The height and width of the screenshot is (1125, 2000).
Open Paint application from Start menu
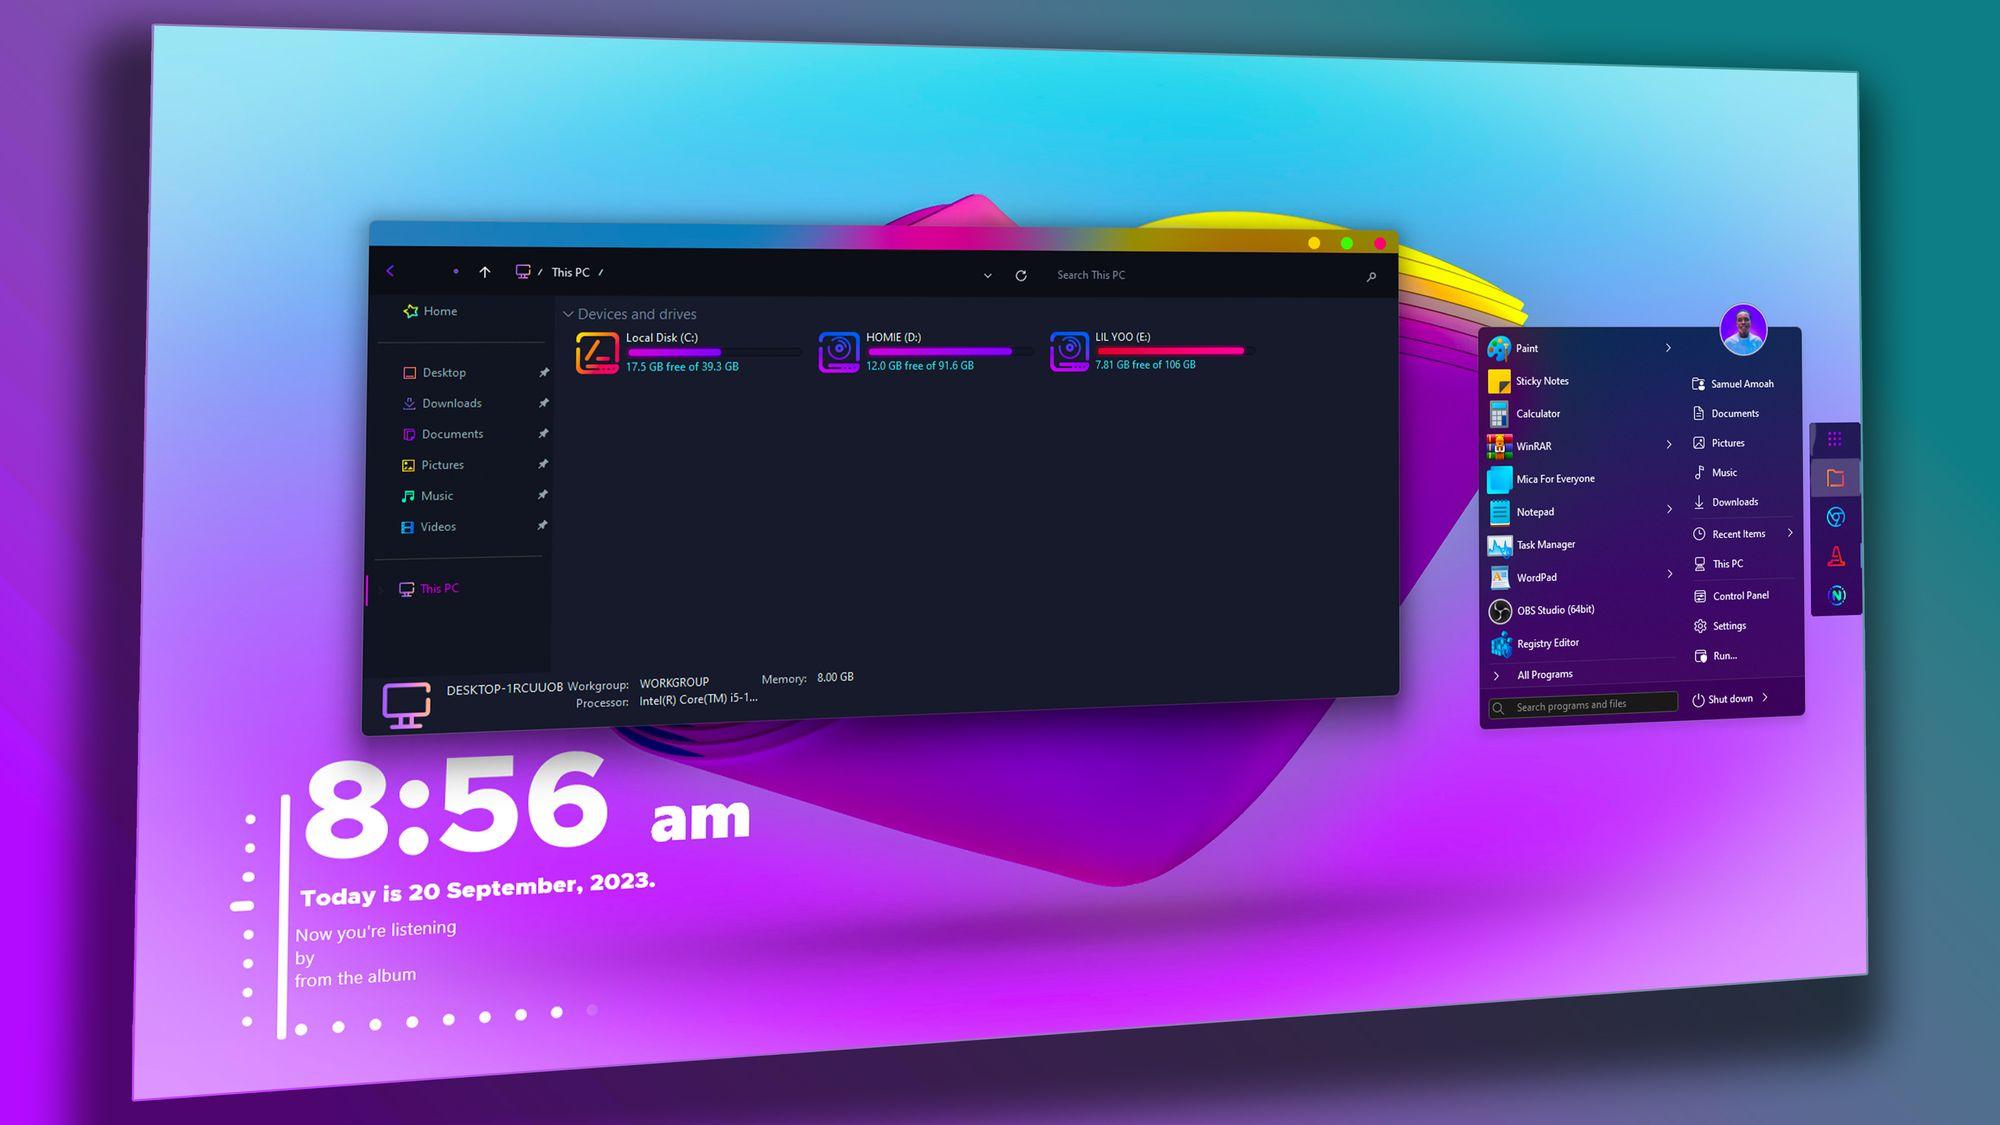click(1526, 346)
